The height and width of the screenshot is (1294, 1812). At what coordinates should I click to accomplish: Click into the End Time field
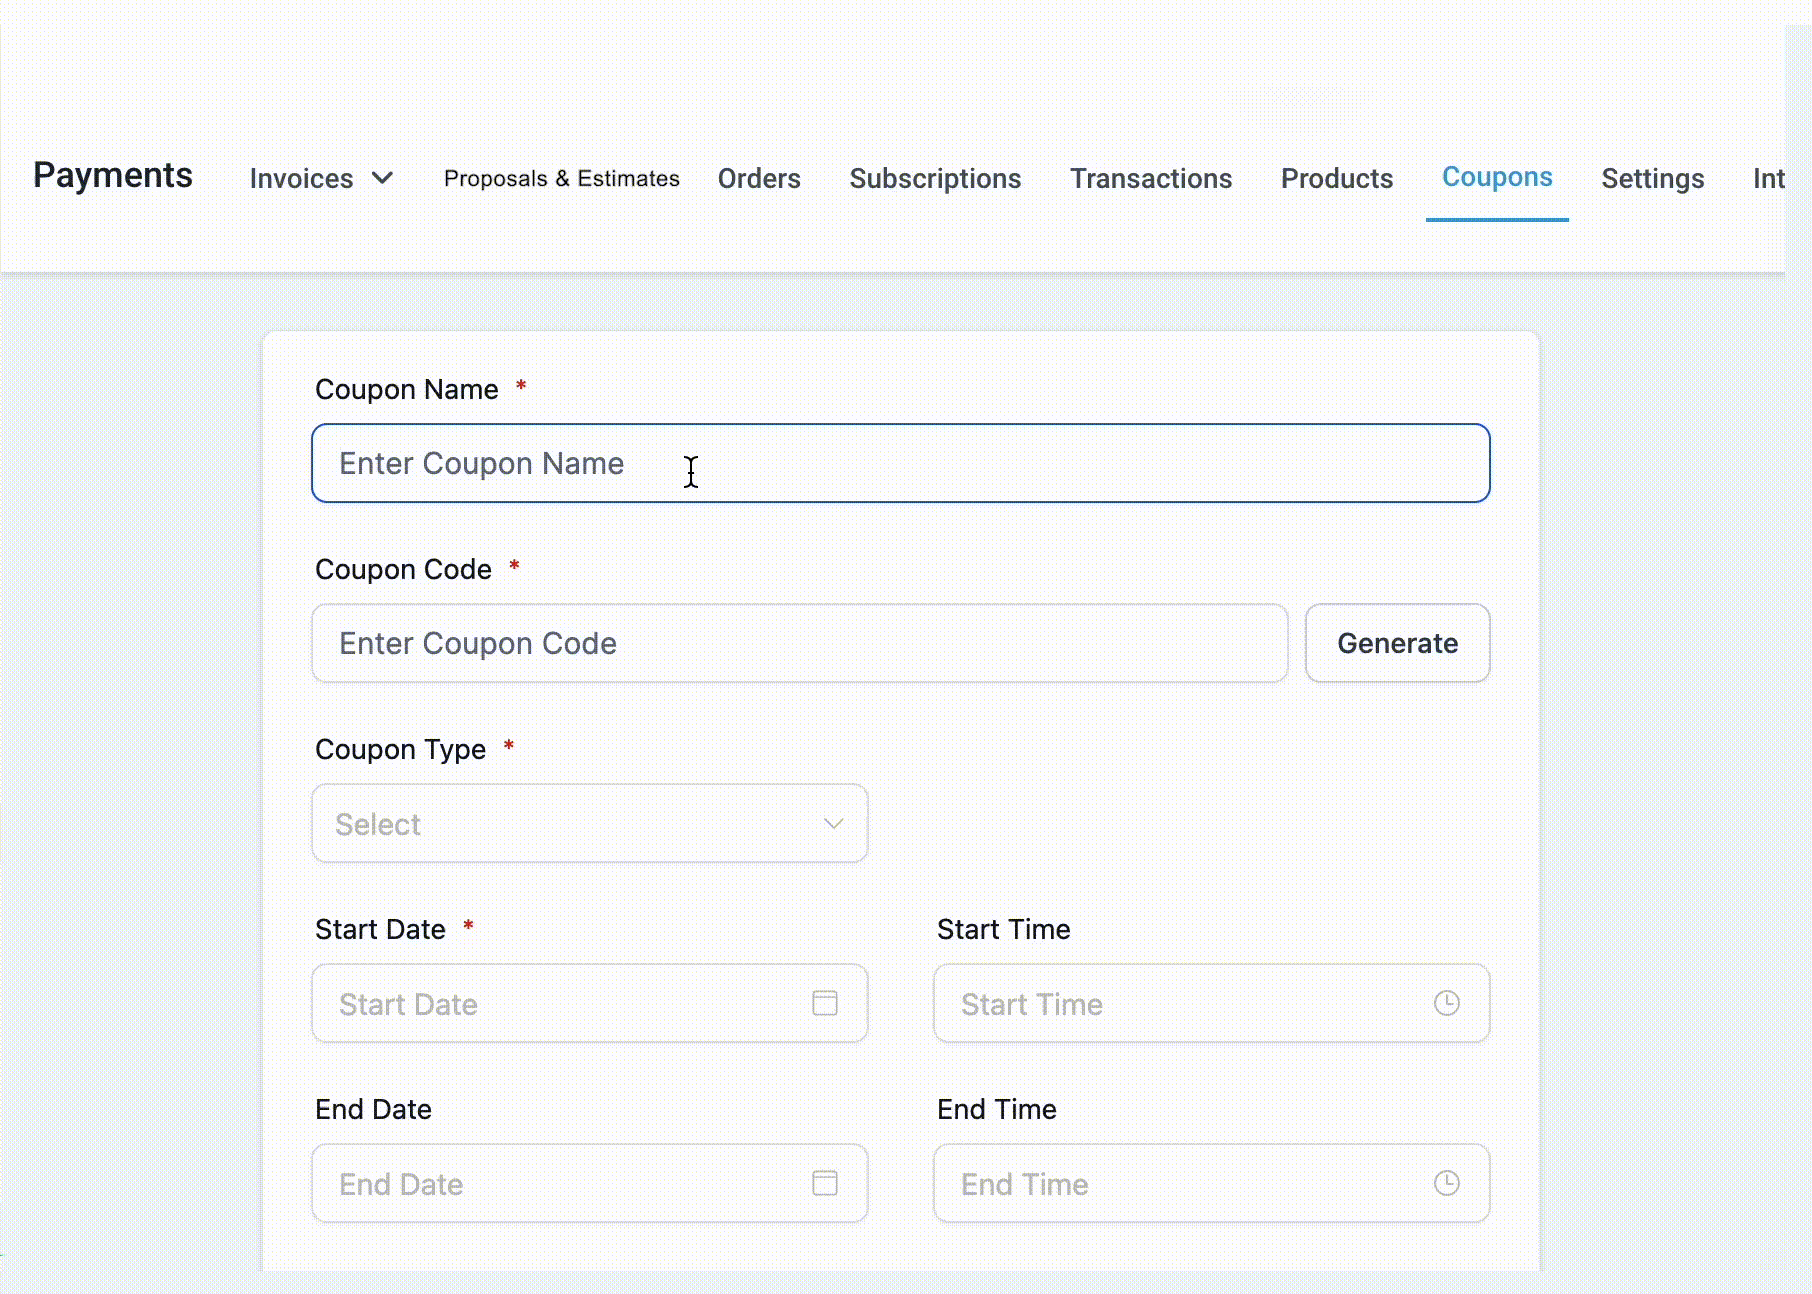1180,1184
